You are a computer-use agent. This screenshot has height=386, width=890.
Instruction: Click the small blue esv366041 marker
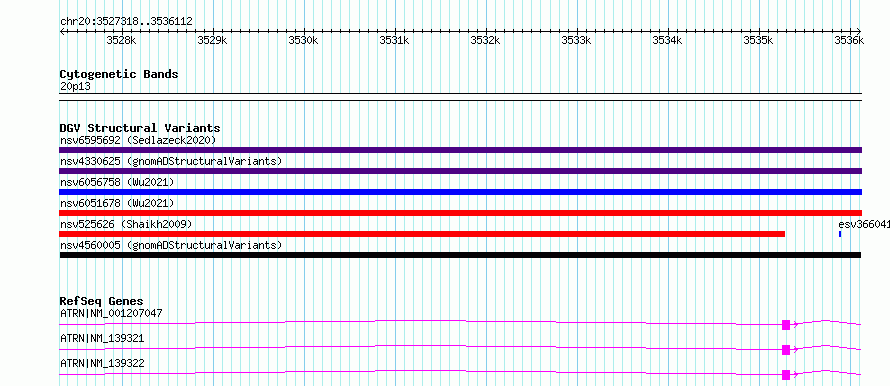coord(840,234)
